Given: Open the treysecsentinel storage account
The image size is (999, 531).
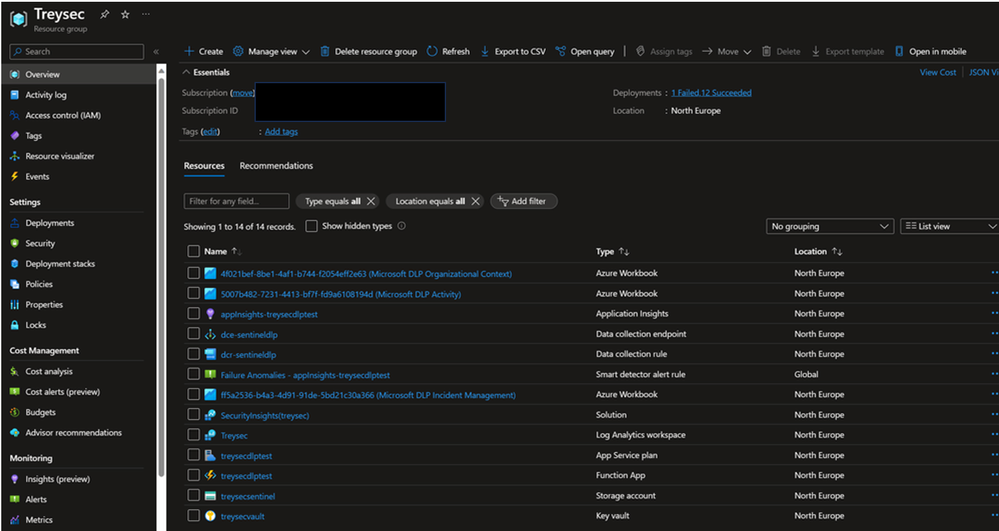Looking at the screenshot, I should (x=248, y=497).
